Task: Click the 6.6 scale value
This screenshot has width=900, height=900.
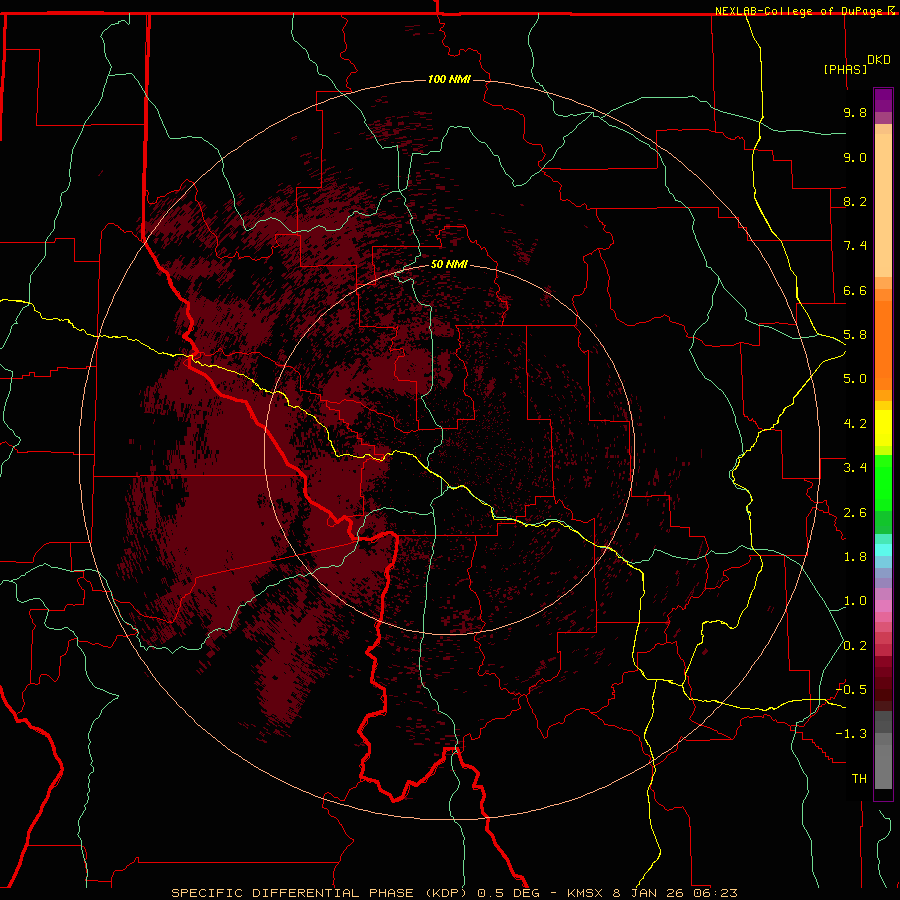Action: [x=855, y=291]
